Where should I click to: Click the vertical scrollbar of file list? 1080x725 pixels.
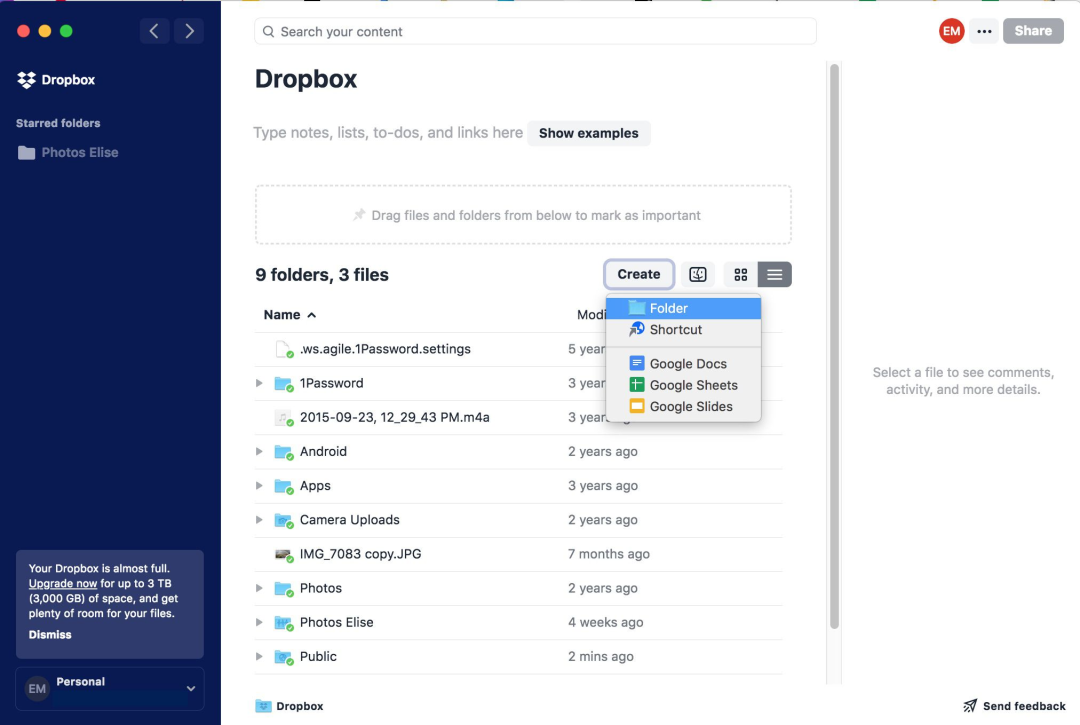pyautogui.click(x=834, y=346)
